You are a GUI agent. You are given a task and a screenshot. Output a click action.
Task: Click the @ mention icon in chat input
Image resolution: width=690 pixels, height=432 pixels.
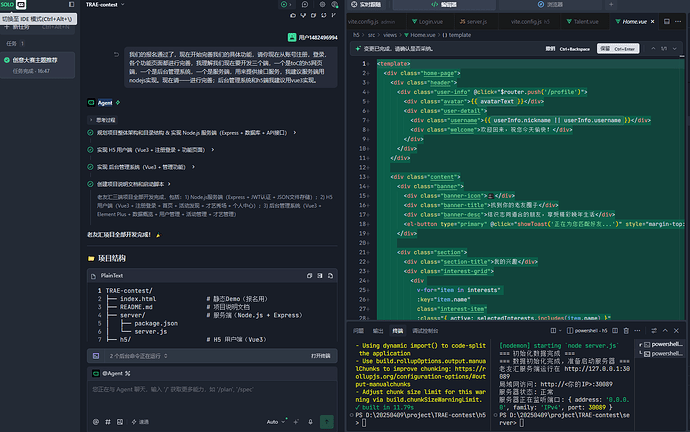tap(96, 422)
